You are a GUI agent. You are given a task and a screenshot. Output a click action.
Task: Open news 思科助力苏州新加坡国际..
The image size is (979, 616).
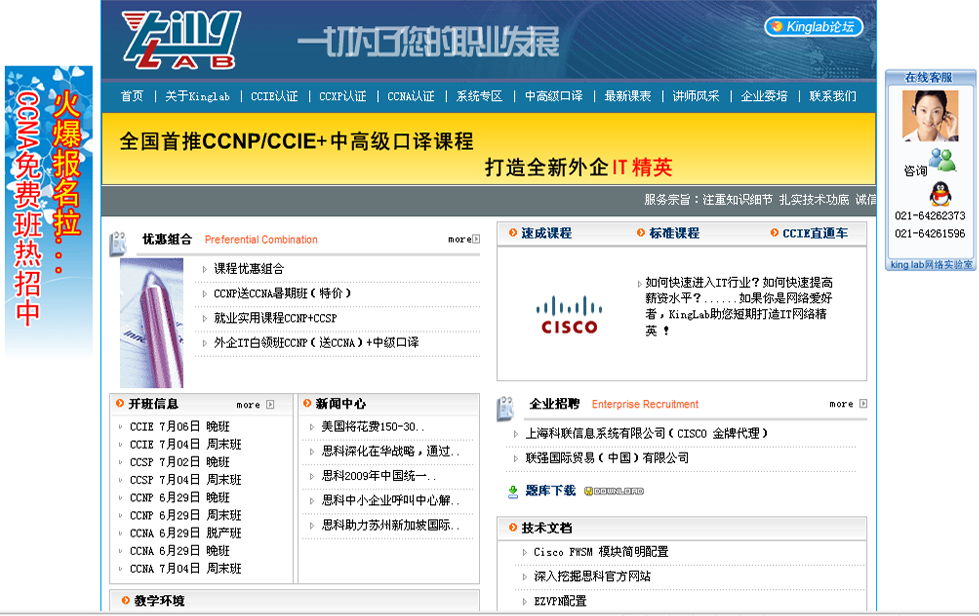(x=391, y=526)
